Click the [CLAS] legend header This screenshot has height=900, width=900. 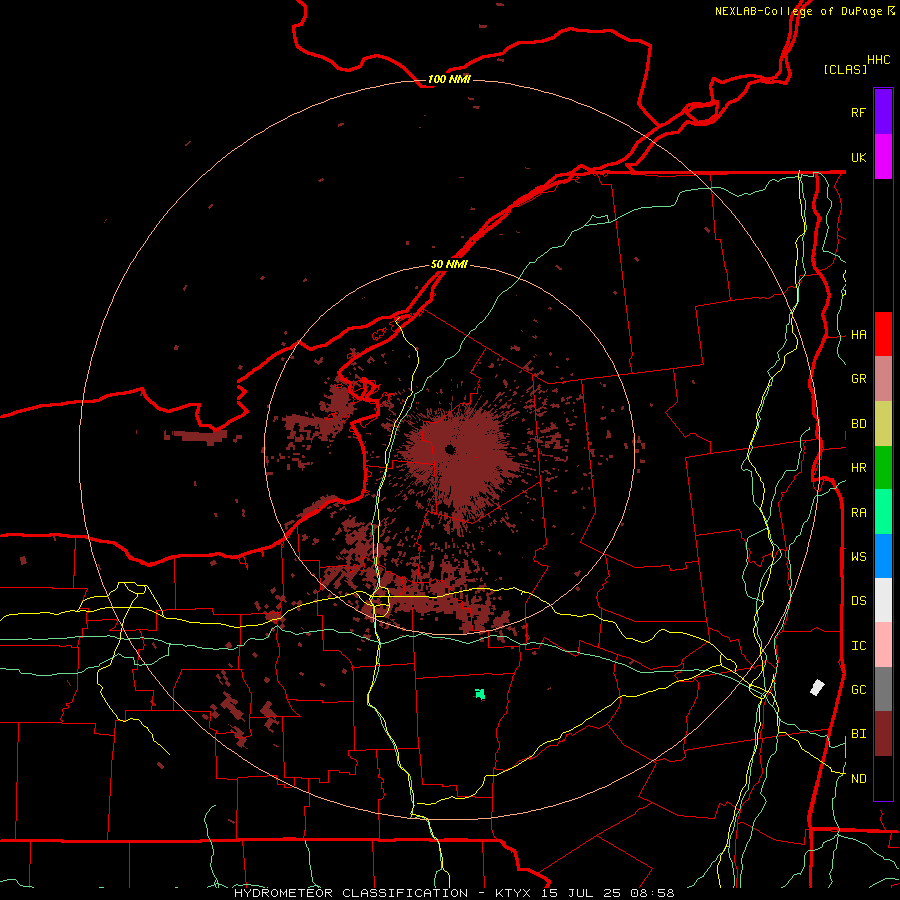pyautogui.click(x=845, y=69)
